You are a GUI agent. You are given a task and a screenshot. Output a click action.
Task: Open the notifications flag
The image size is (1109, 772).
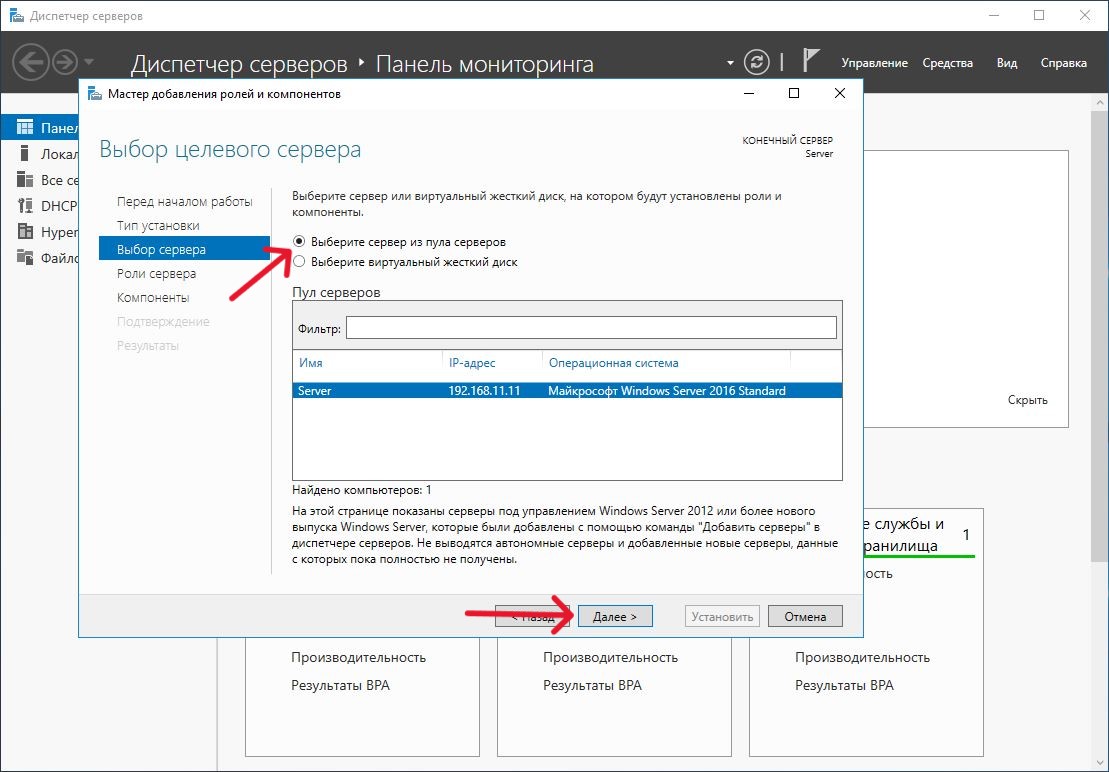click(x=809, y=62)
